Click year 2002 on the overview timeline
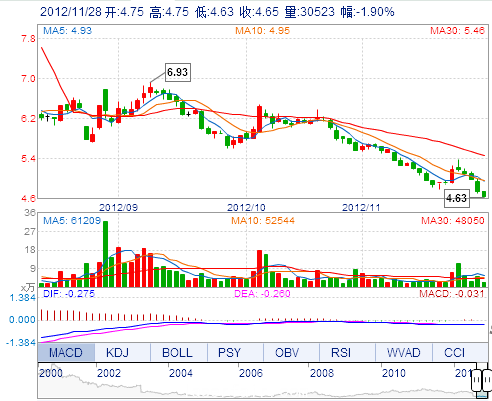492x401 pixels. pyautogui.click(x=109, y=373)
